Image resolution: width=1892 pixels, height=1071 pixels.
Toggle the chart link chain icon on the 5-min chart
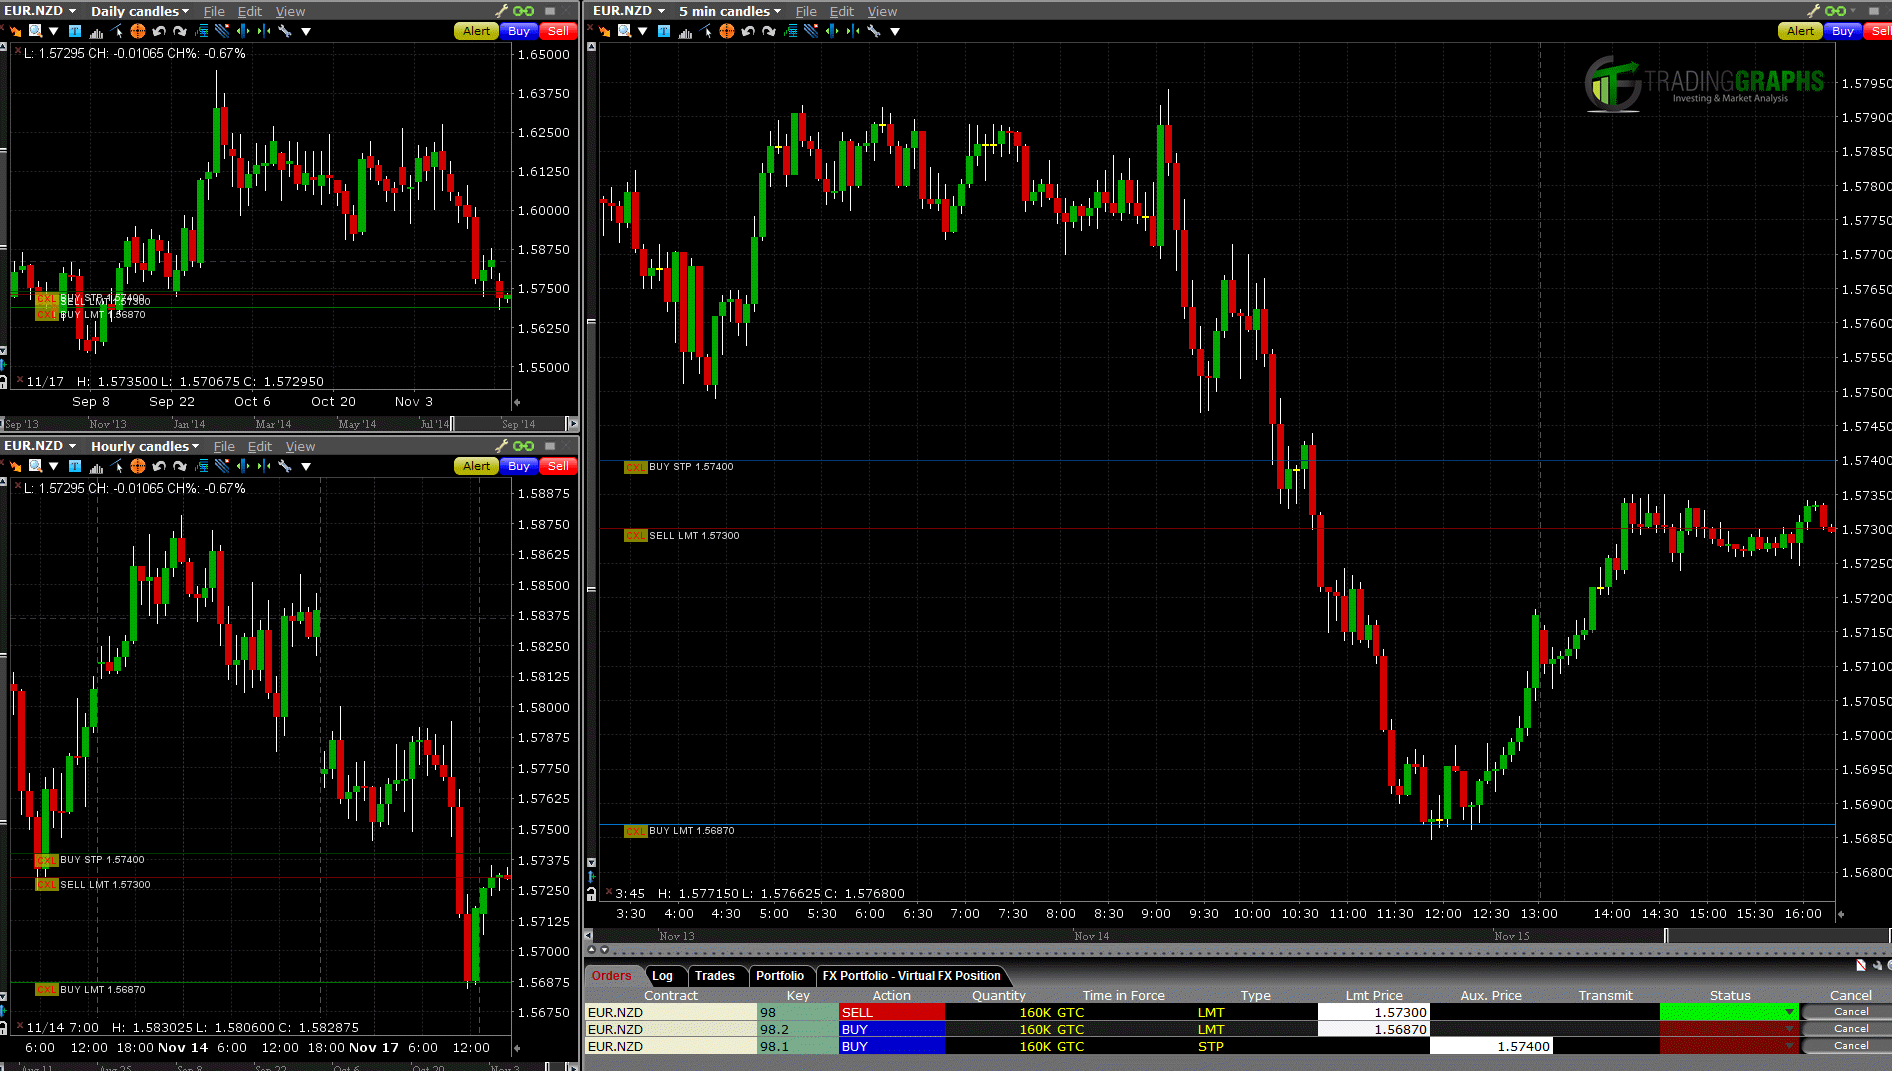1837,11
